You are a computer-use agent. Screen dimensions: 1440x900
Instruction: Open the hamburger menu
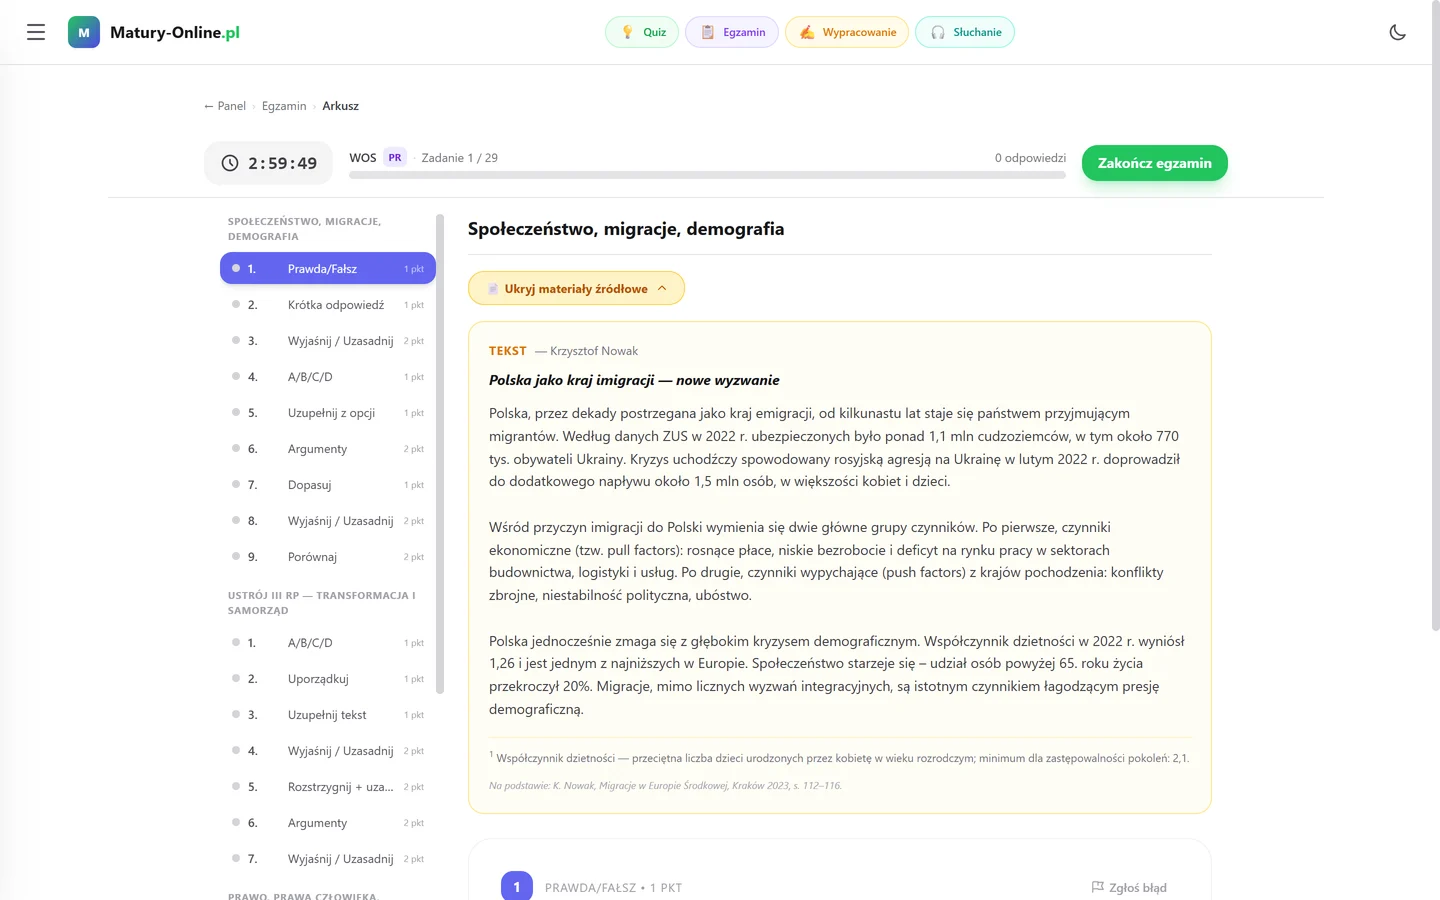point(36,32)
